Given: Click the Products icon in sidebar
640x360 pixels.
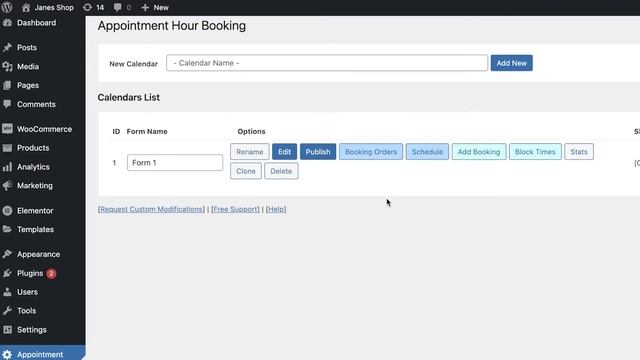Looking at the screenshot, I should (x=7, y=148).
